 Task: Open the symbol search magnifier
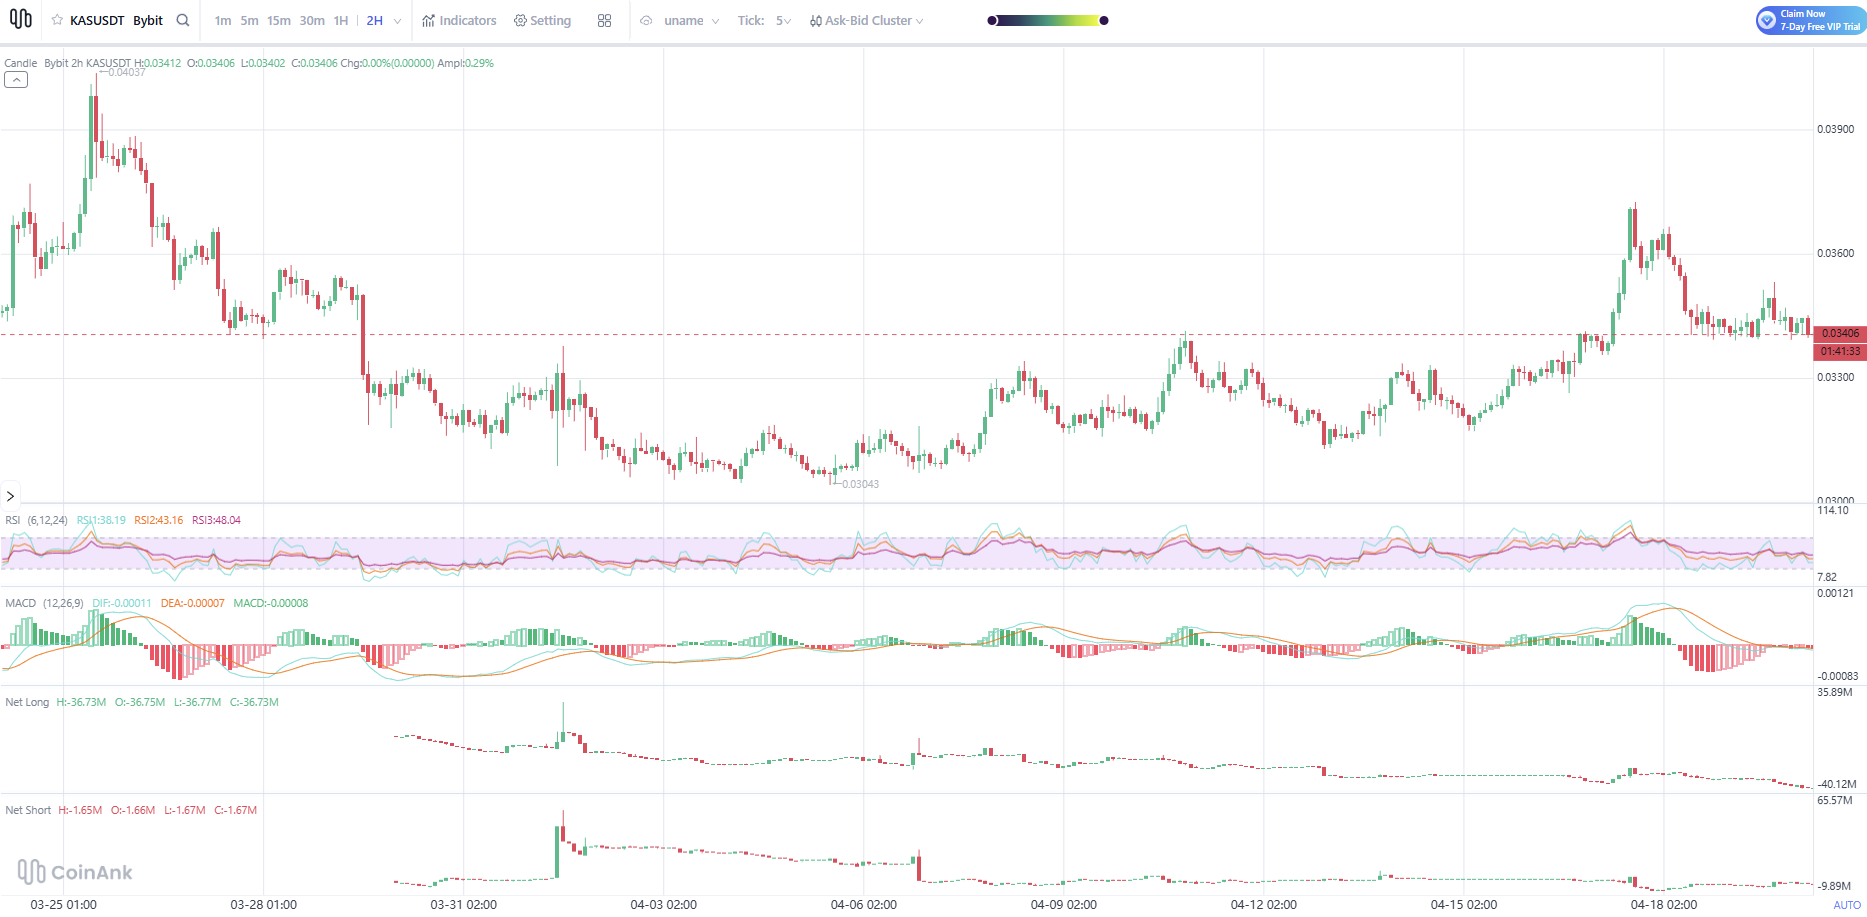[x=183, y=20]
